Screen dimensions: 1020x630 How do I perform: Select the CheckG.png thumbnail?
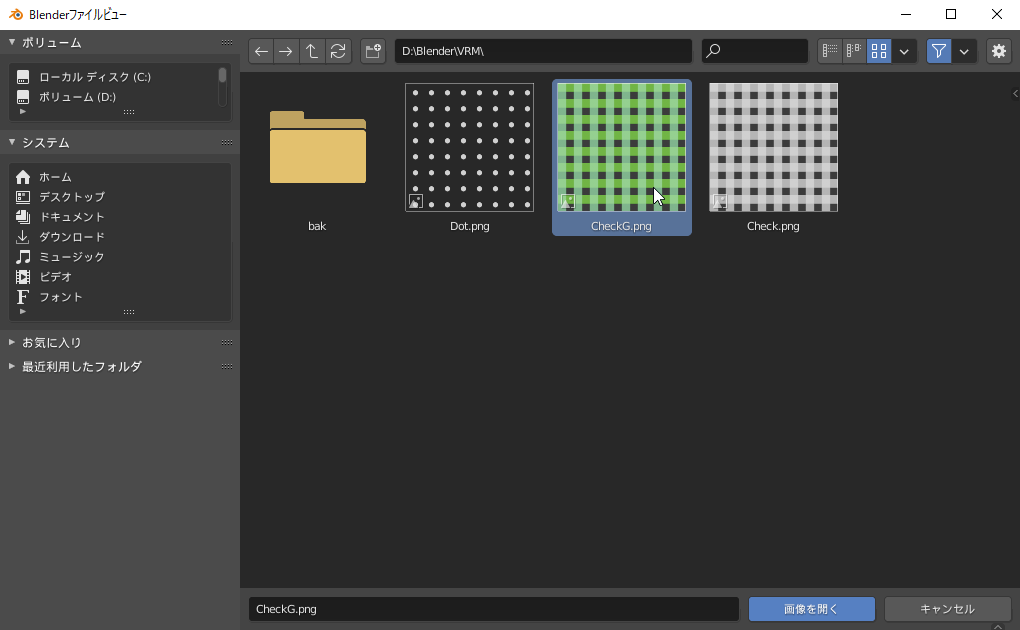click(x=621, y=147)
